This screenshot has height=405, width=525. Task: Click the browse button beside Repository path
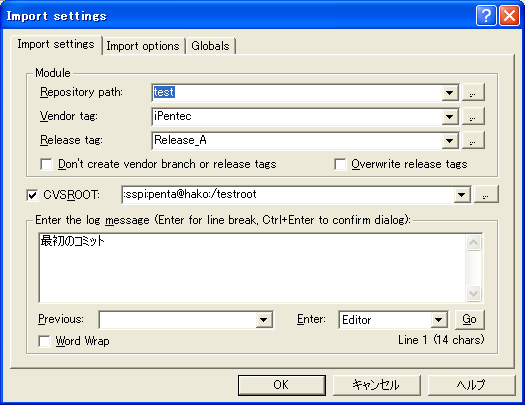click(x=473, y=92)
